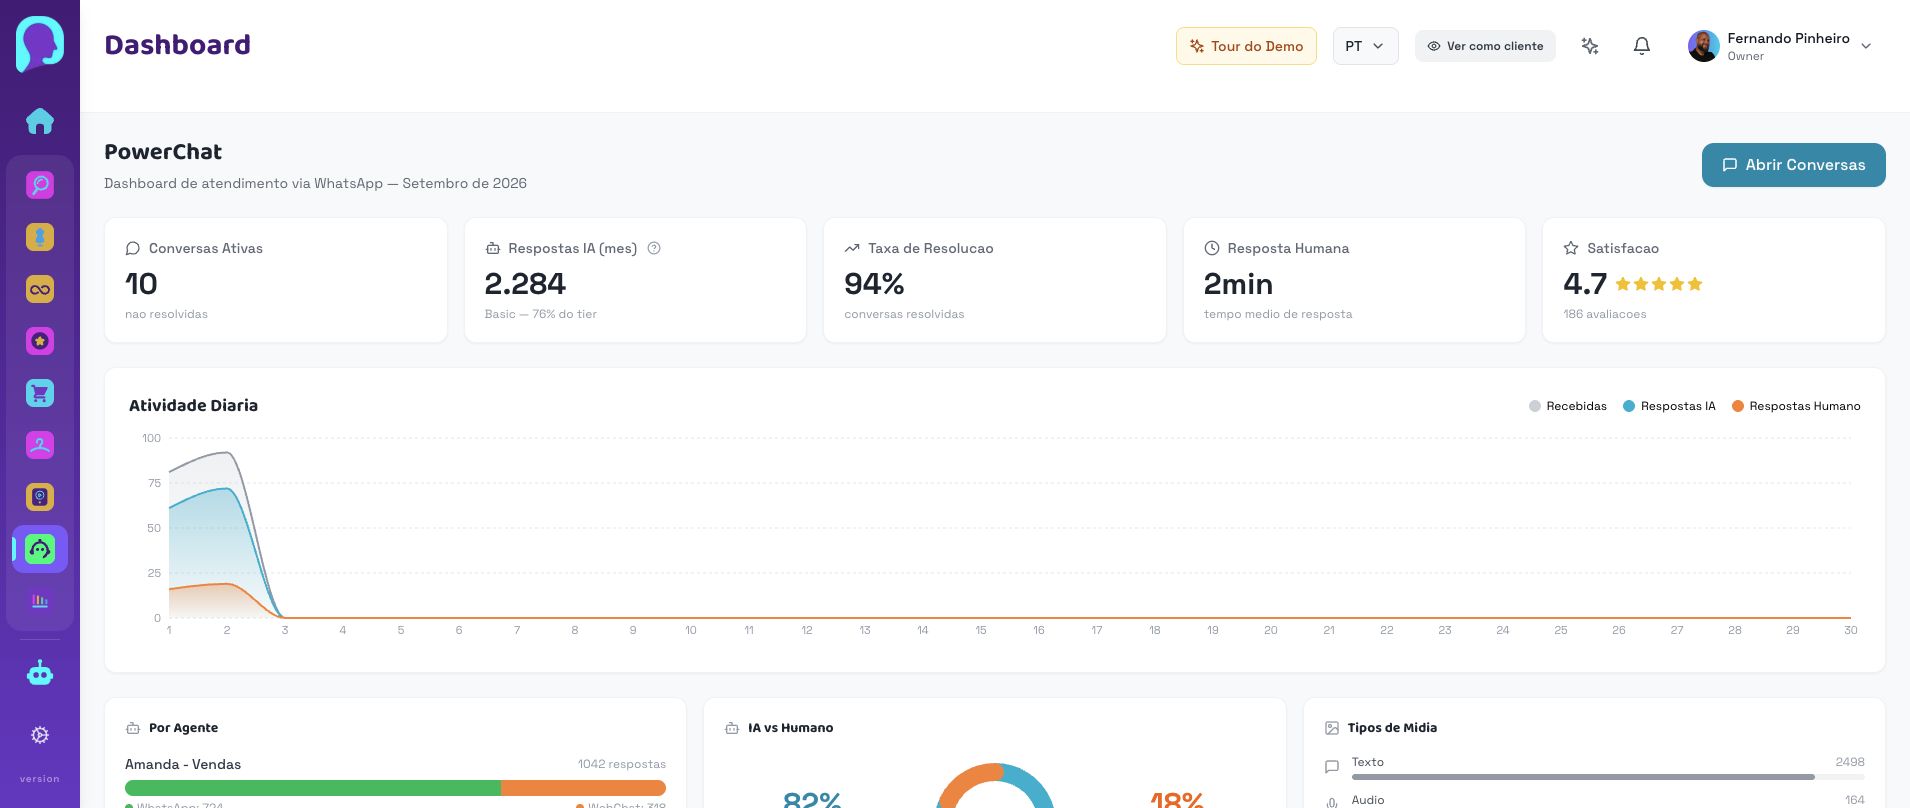This screenshot has height=808, width=1910.
Task: Click Fernando Pinheiro's avatar photo
Action: point(1704,46)
